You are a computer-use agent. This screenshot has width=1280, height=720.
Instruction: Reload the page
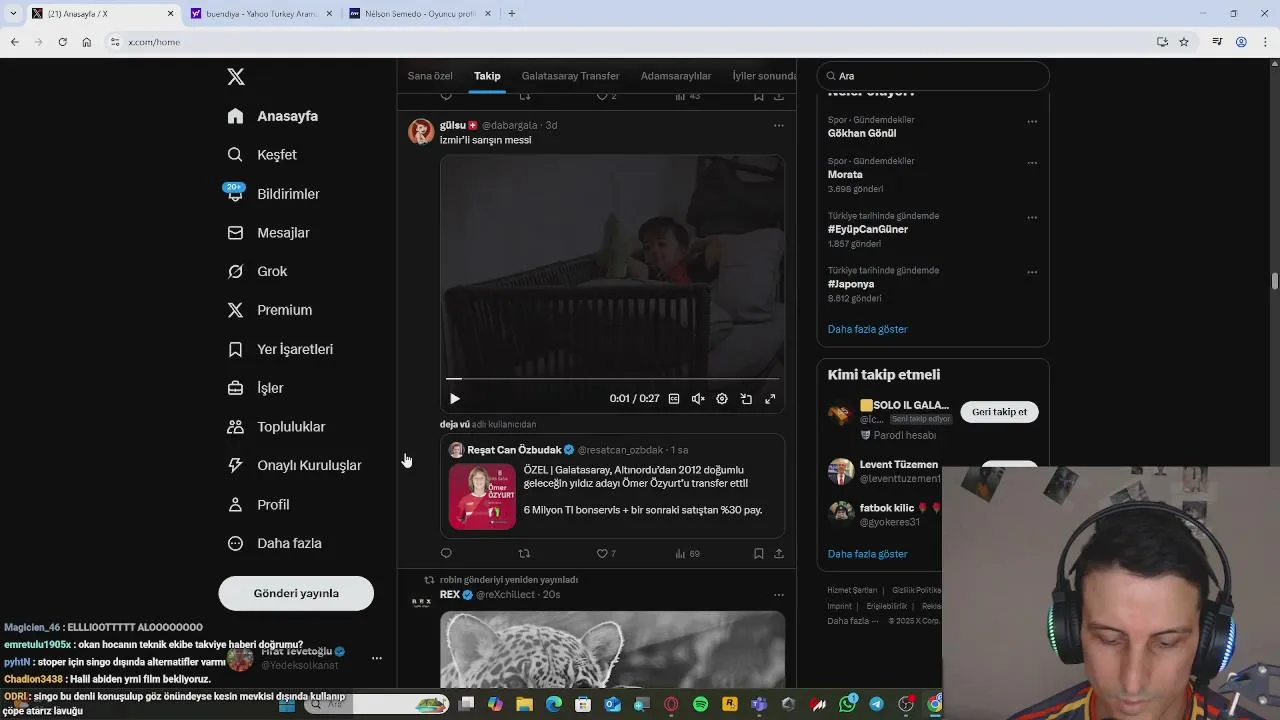coord(62,42)
